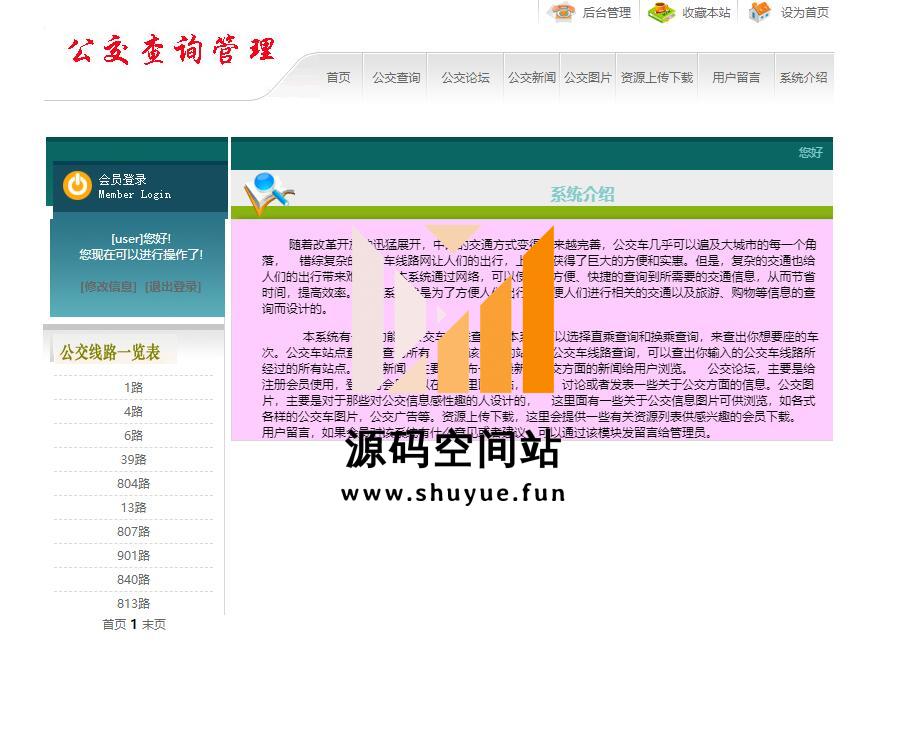Select bus route 840路

click(x=134, y=580)
